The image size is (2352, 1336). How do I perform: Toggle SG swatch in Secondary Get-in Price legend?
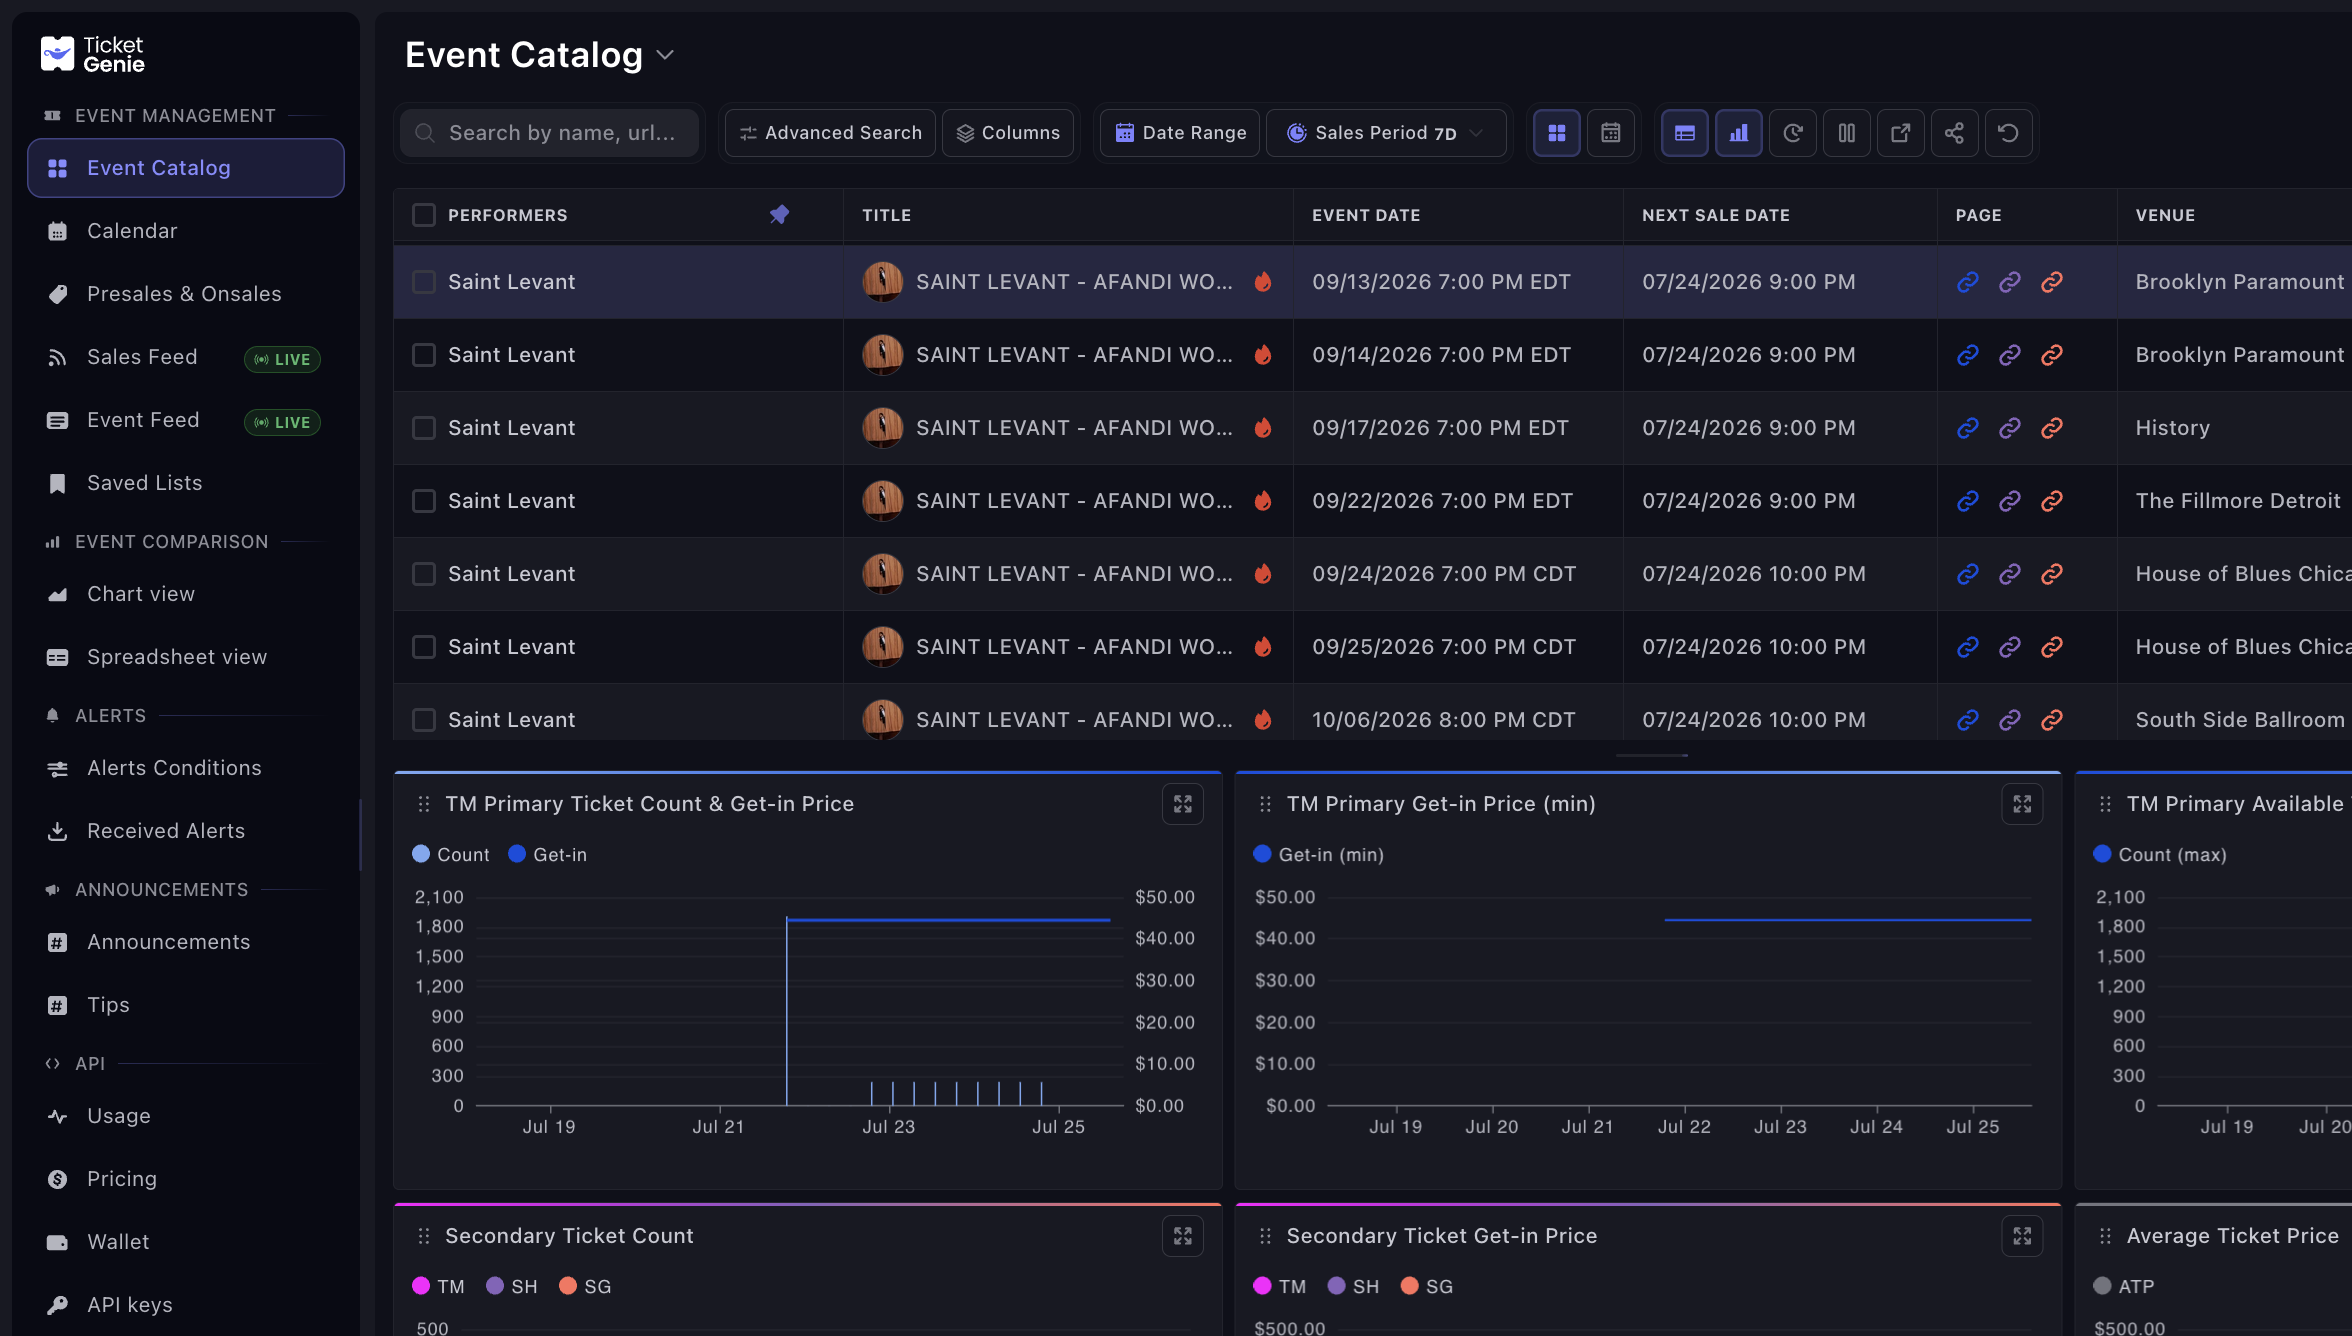pyautogui.click(x=1410, y=1286)
